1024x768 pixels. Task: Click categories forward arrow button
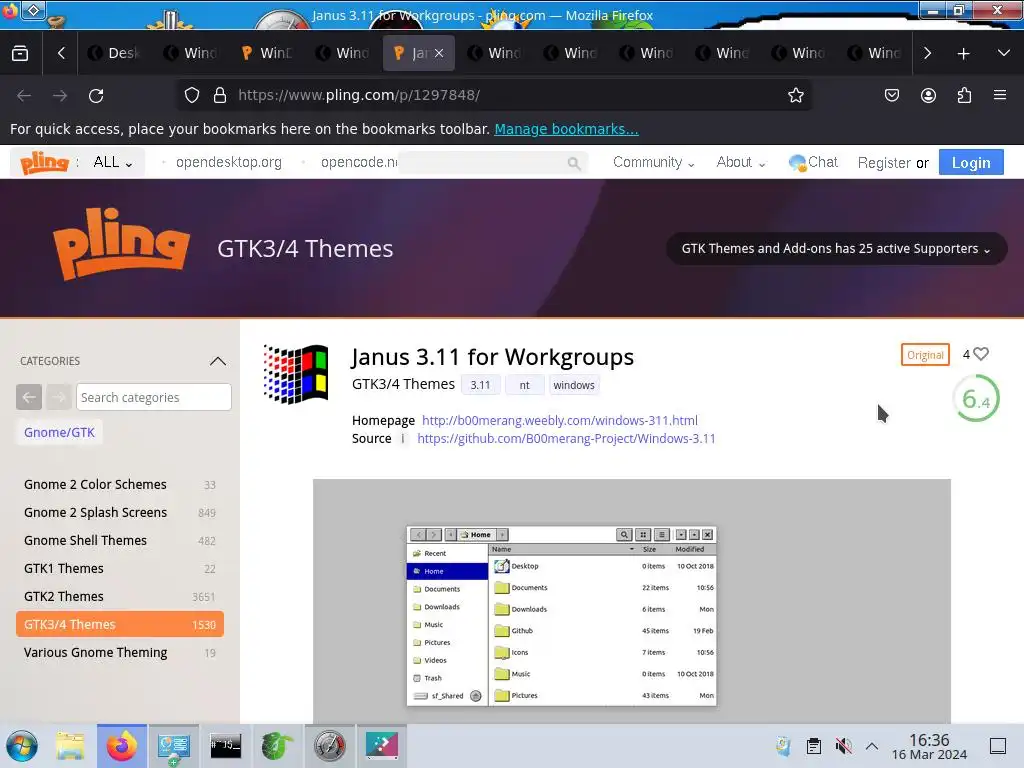tap(59, 397)
